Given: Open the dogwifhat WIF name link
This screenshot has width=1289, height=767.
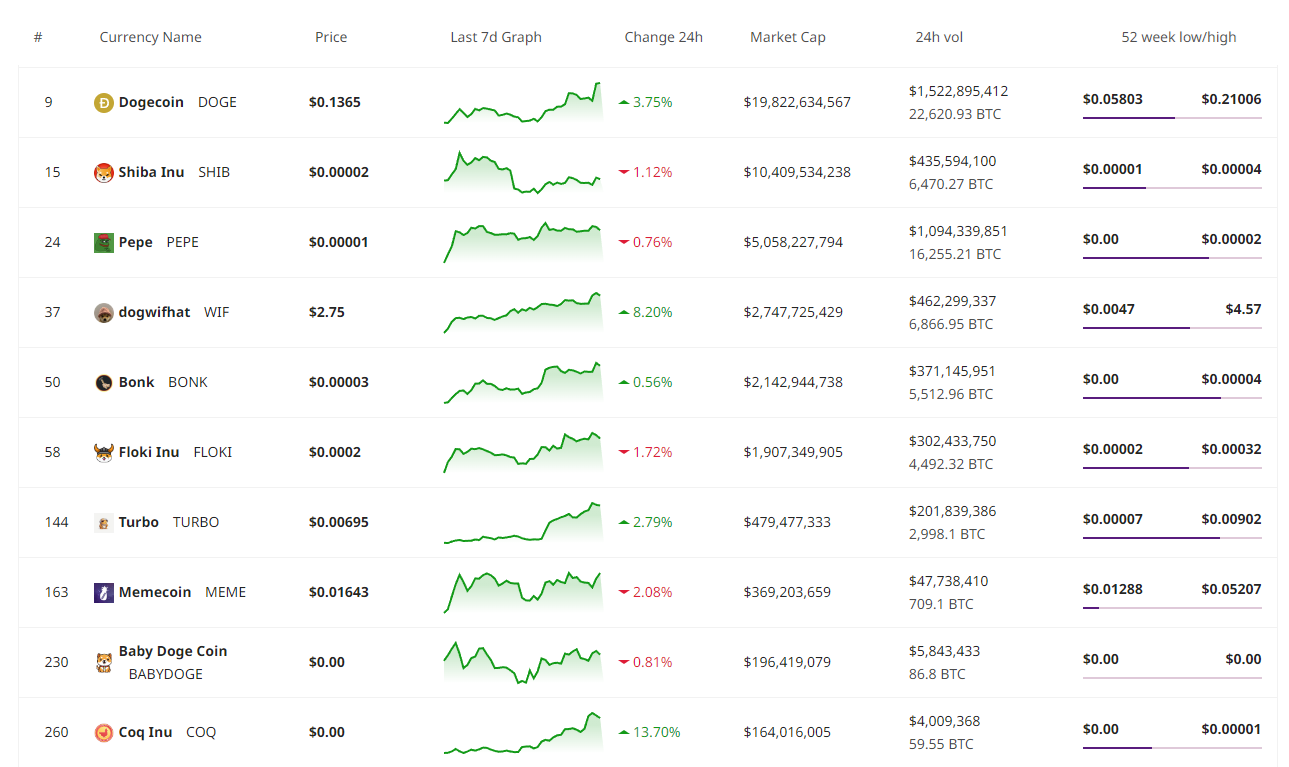Looking at the screenshot, I should point(155,312).
